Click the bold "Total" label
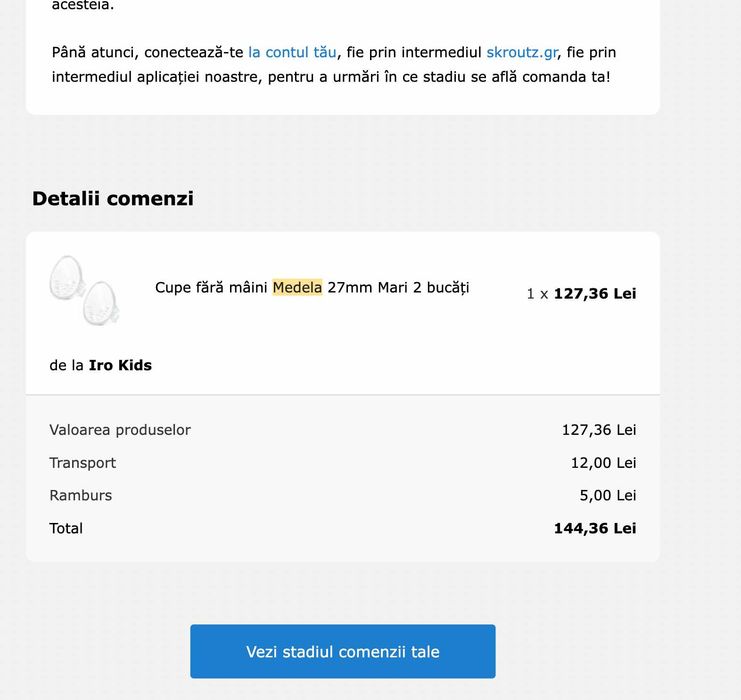 pyautogui.click(x=66, y=528)
